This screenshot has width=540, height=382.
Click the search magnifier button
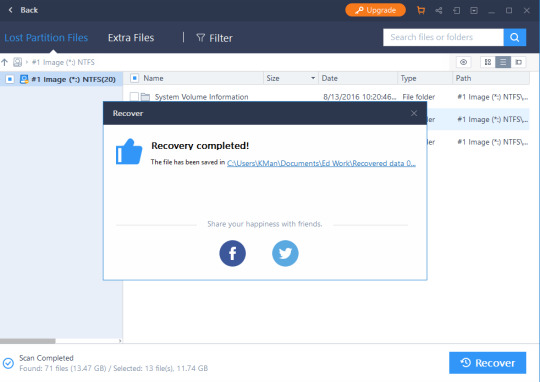tap(515, 37)
